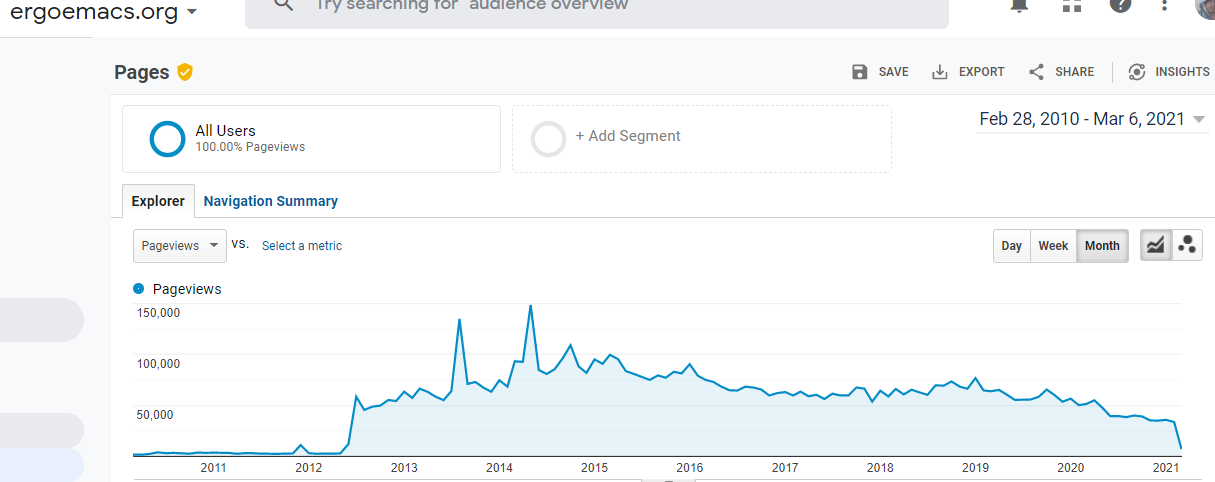Open the ergoemacs.org property selector dropdown

[x=103, y=12]
